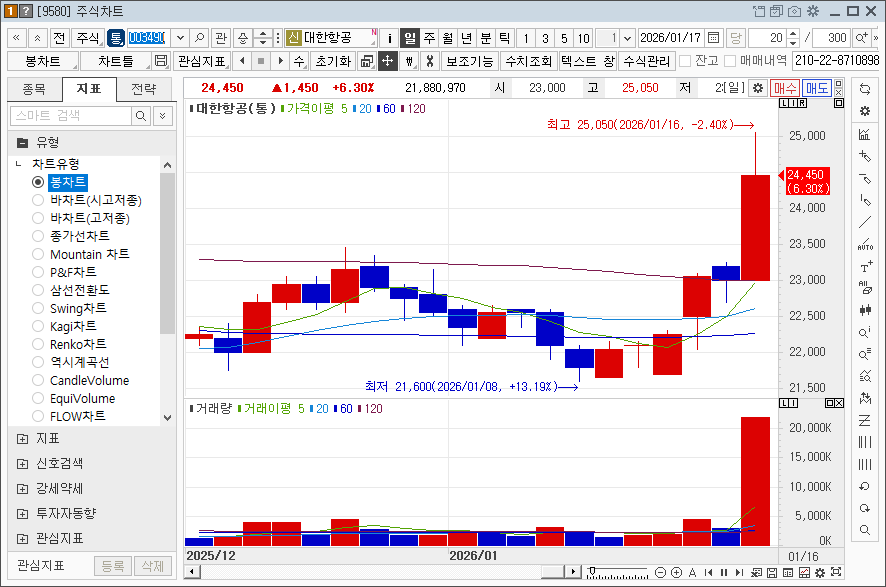Select the crosshair cursor tool

pyautogui.click(x=387, y=61)
